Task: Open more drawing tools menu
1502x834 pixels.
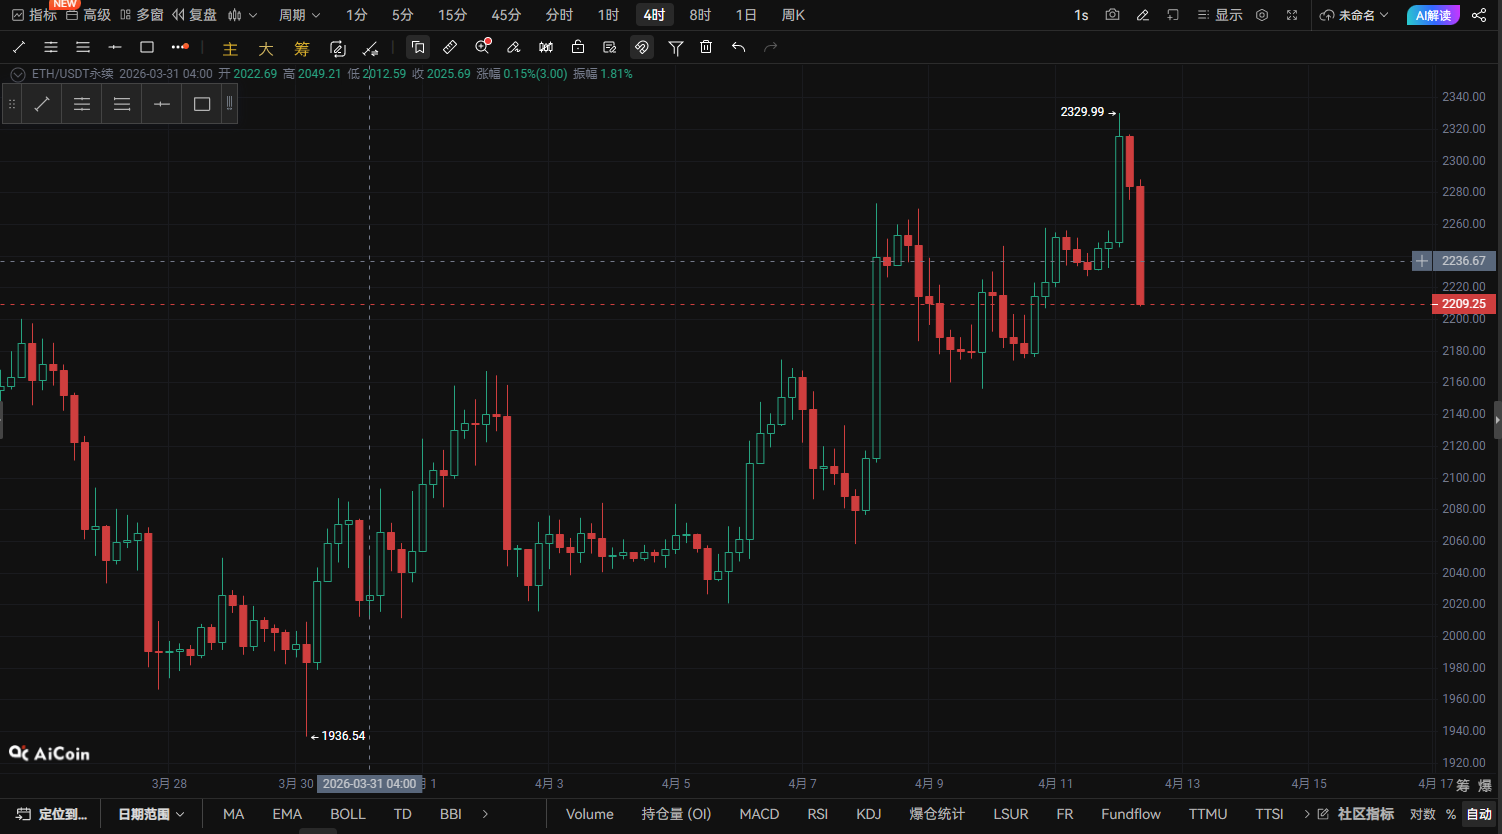Action: [180, 47]
